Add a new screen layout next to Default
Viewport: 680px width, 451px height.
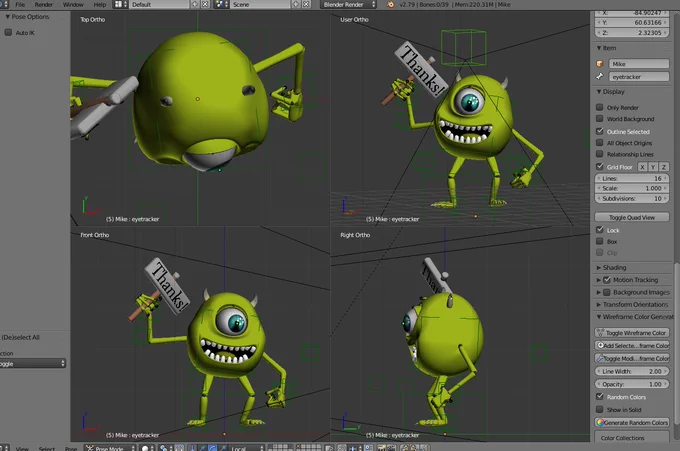[195, 4]
